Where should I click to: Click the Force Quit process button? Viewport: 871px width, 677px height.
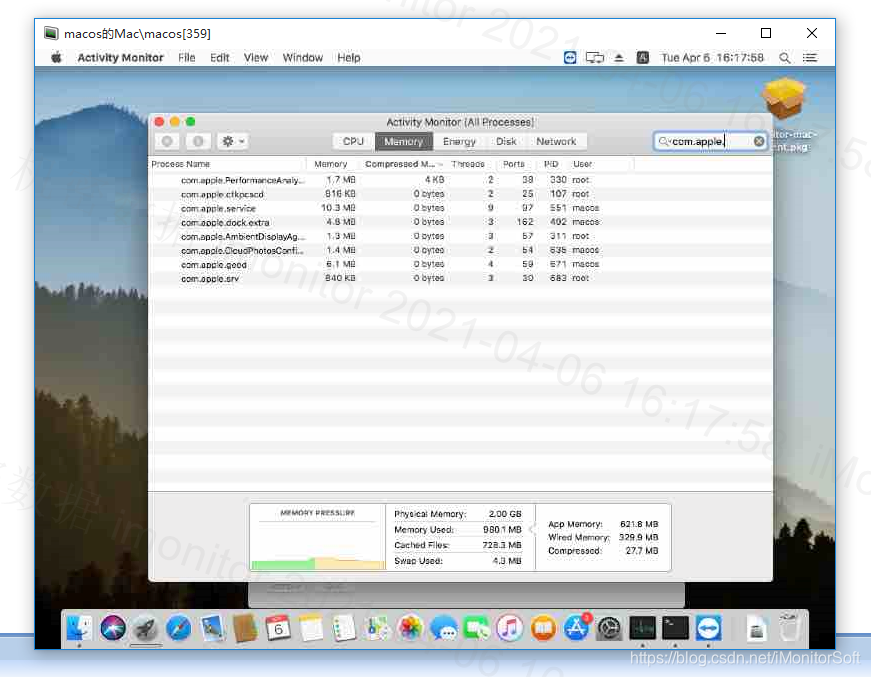click(x=167, y=141)
